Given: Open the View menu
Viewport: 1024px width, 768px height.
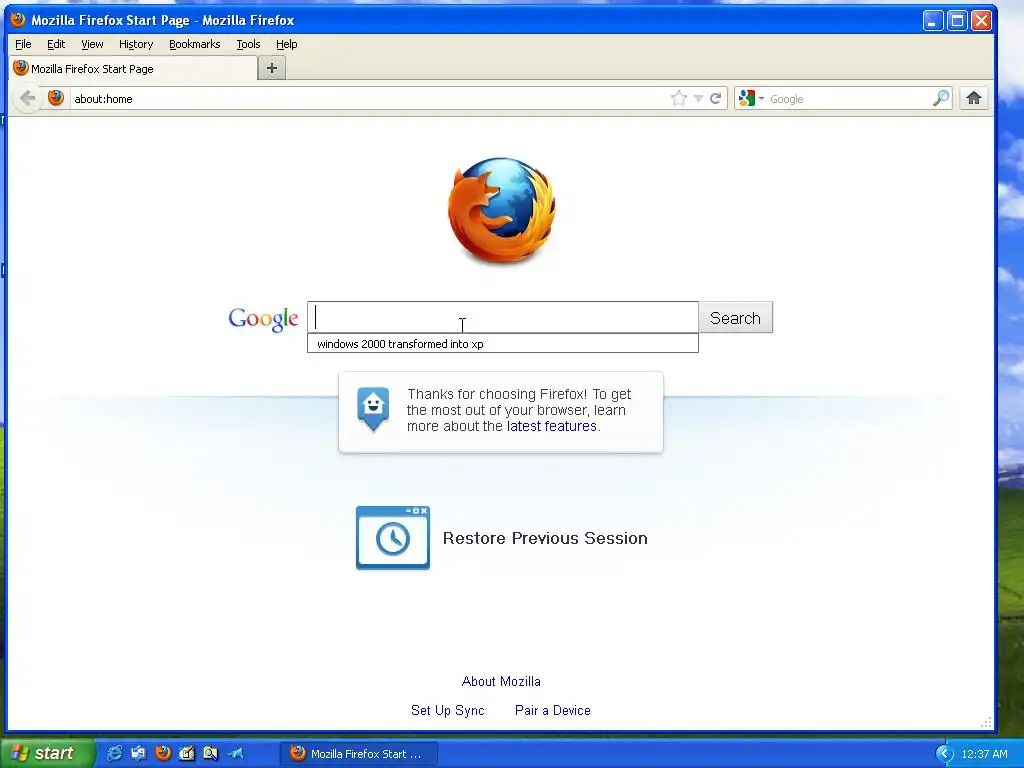Looking at the screenshot, I should click(92, 44).
